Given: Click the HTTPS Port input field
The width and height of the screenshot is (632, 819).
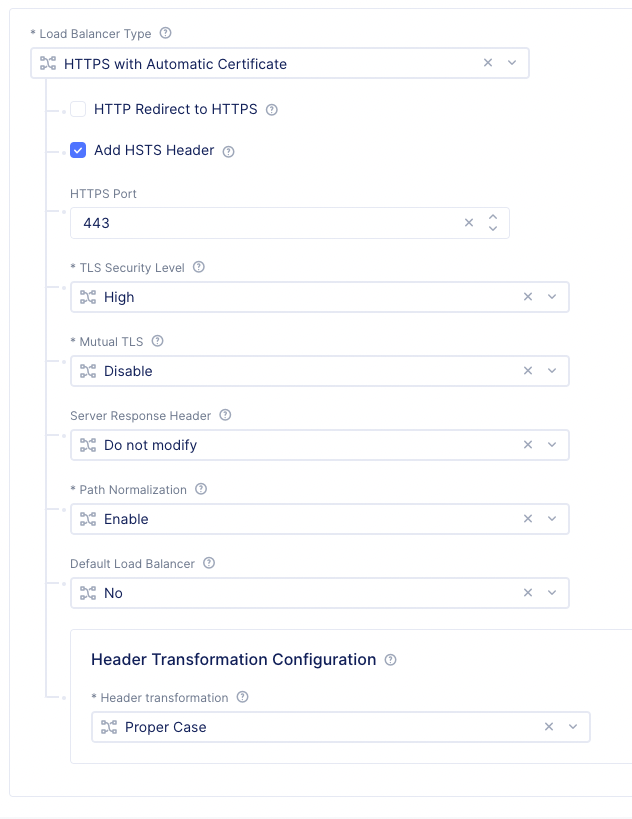Looking at the screenshot, I should coord(260,223).
